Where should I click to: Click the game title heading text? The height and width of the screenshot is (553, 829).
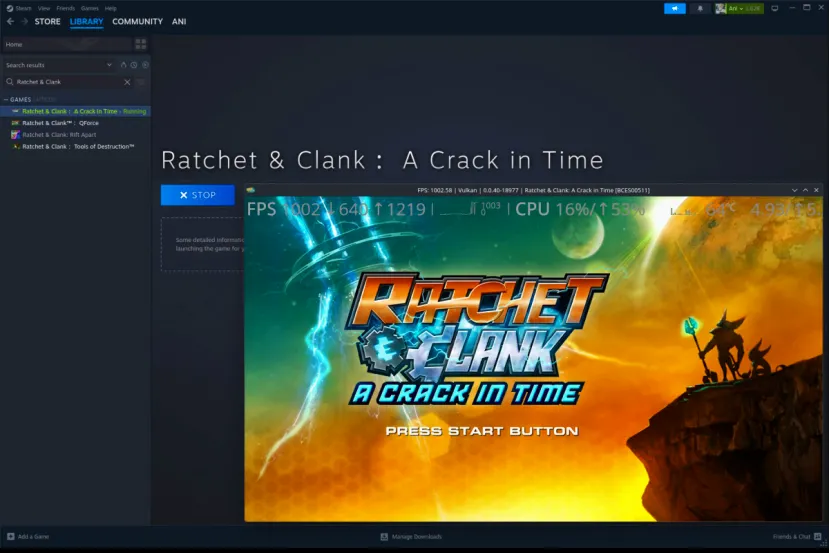click(x=382, y=160)
